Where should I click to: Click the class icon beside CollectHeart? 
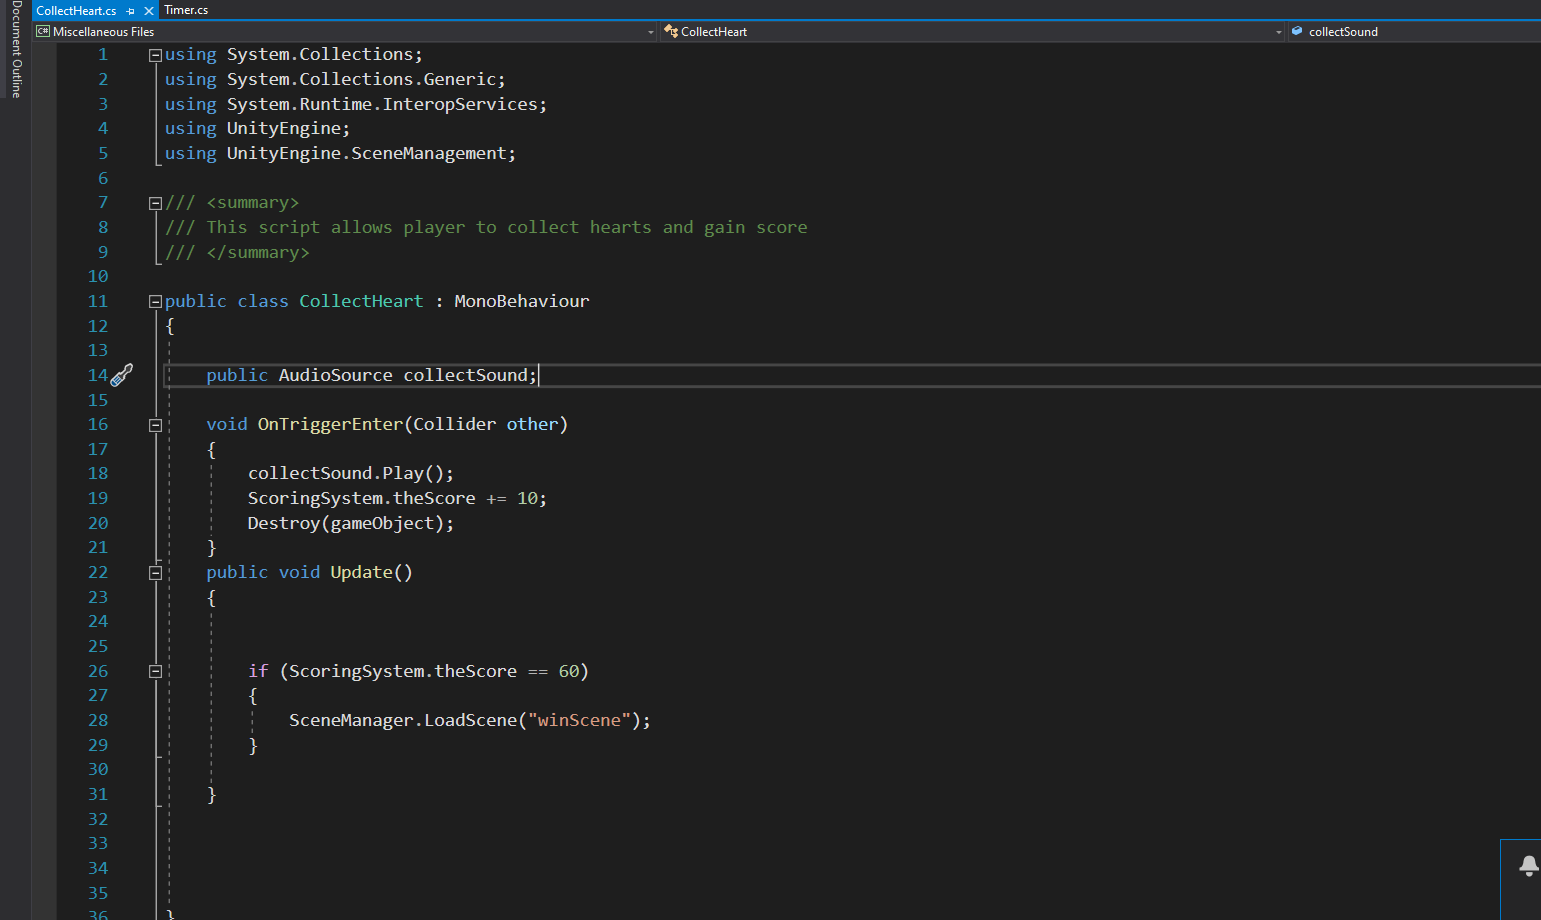click(x=671, y=32)
